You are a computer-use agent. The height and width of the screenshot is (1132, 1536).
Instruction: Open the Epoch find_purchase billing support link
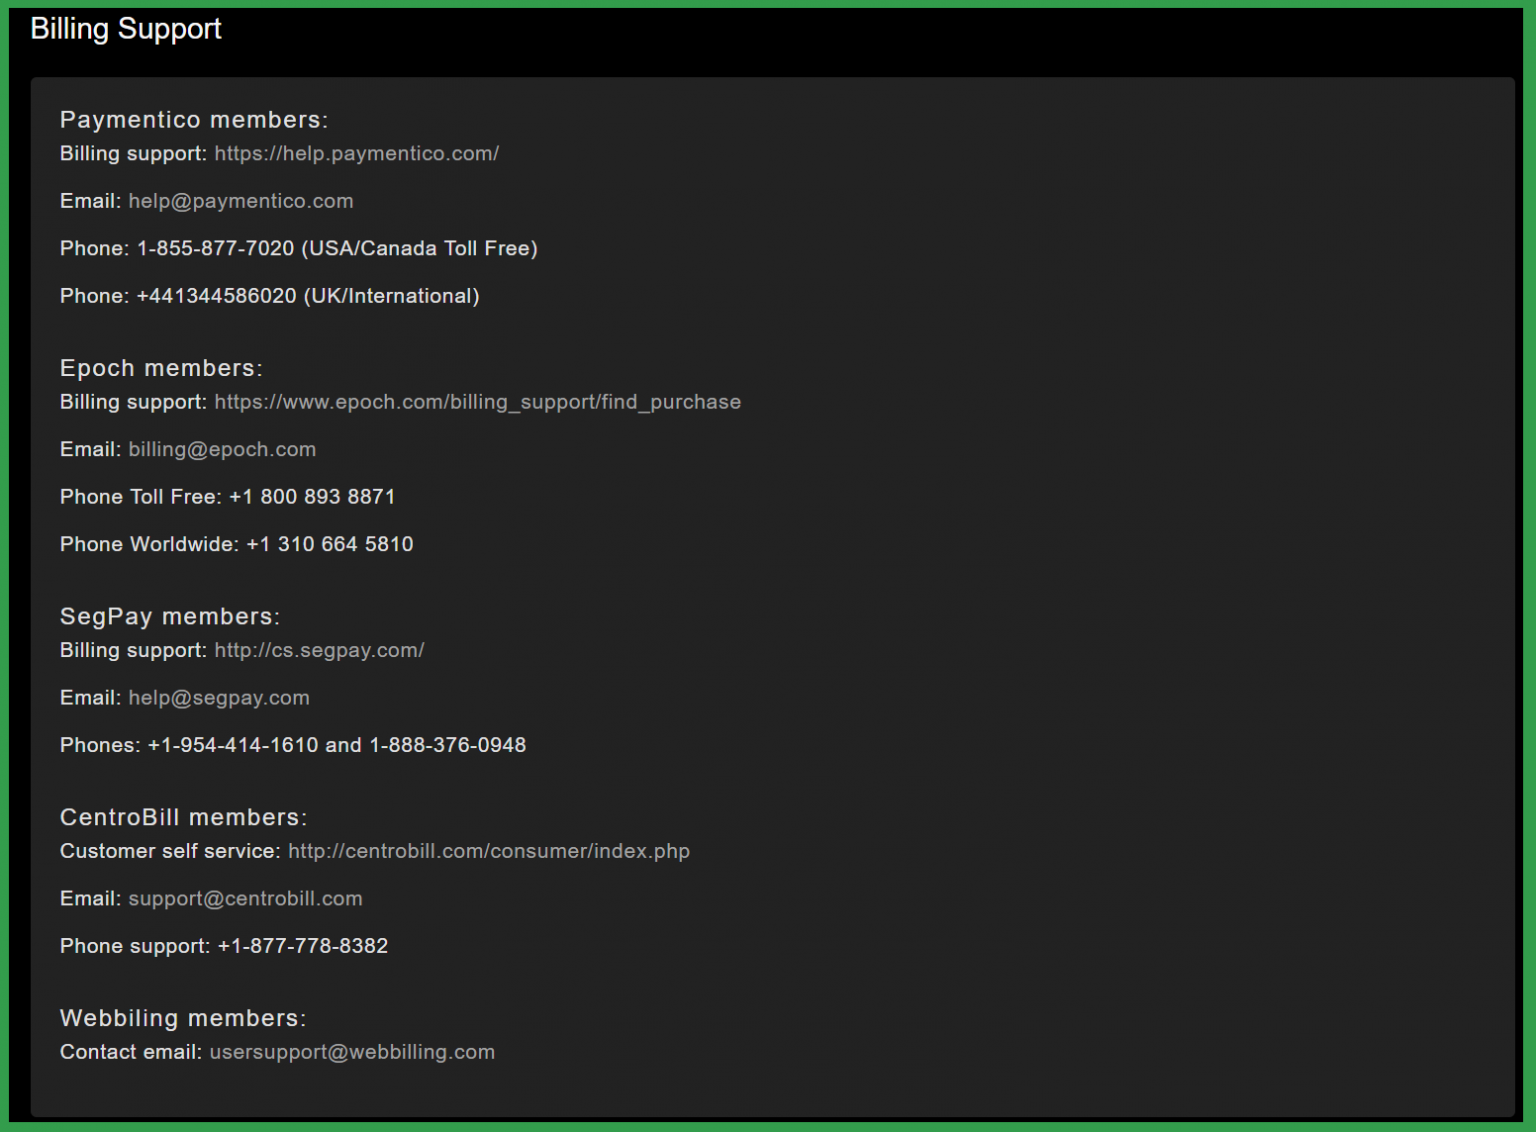(x=477, y=402)
